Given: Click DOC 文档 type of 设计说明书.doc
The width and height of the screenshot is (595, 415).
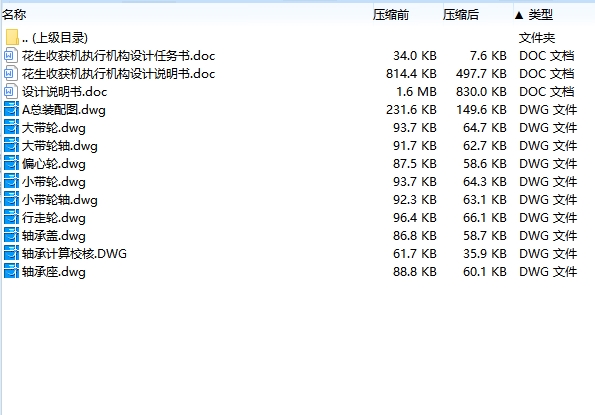Looking at the screenshot, I should tap(546, 92).
